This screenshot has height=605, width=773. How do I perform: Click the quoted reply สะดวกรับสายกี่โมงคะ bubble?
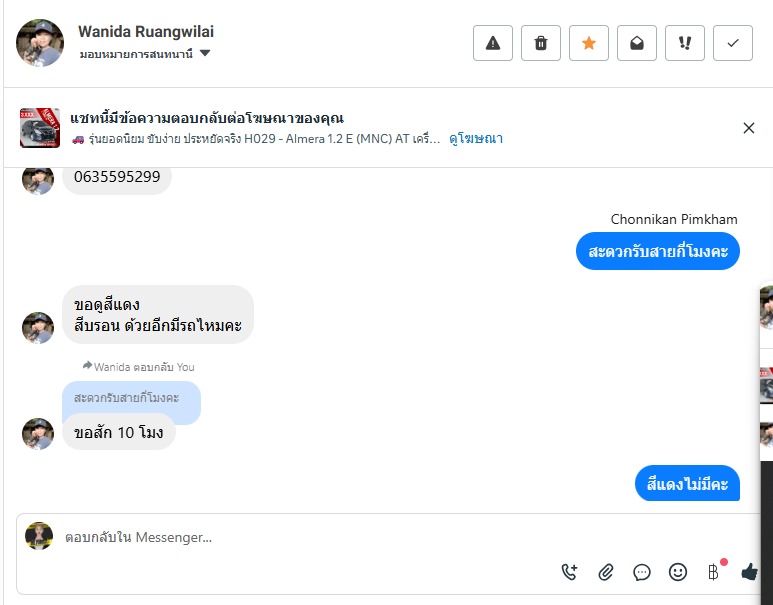[x=130, y=398]
